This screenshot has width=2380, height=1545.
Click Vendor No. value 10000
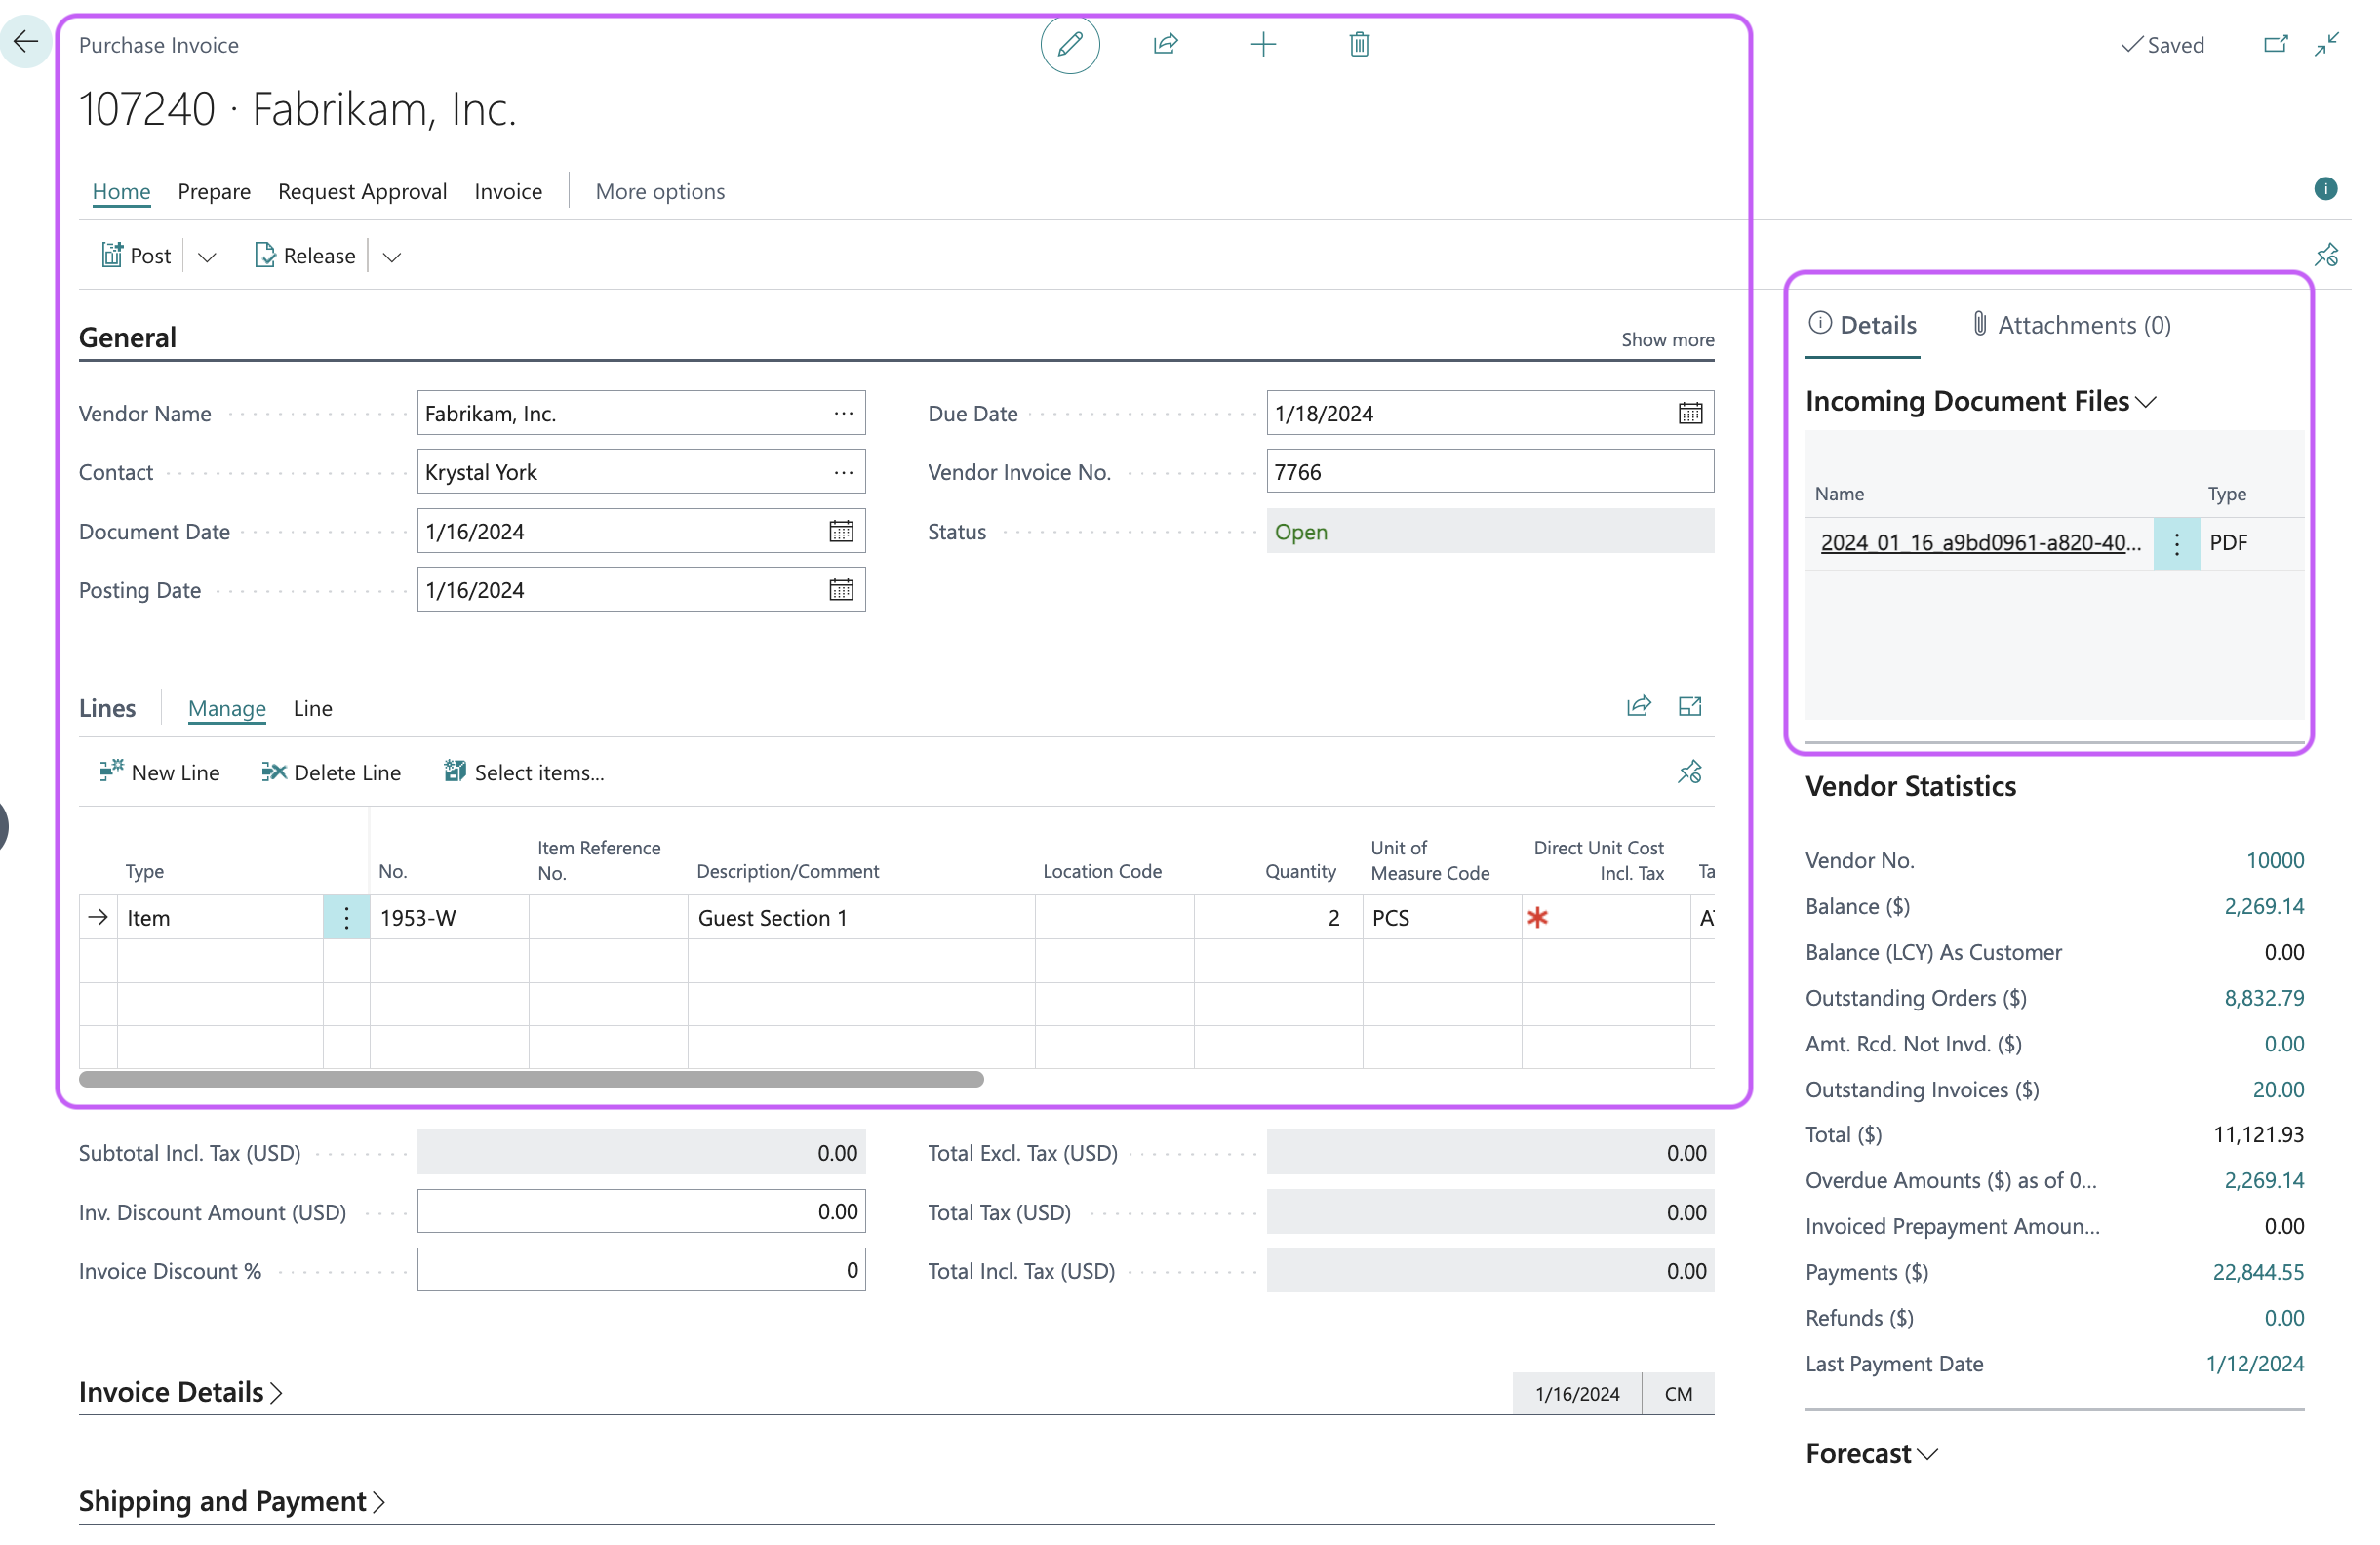[2275, 860]
